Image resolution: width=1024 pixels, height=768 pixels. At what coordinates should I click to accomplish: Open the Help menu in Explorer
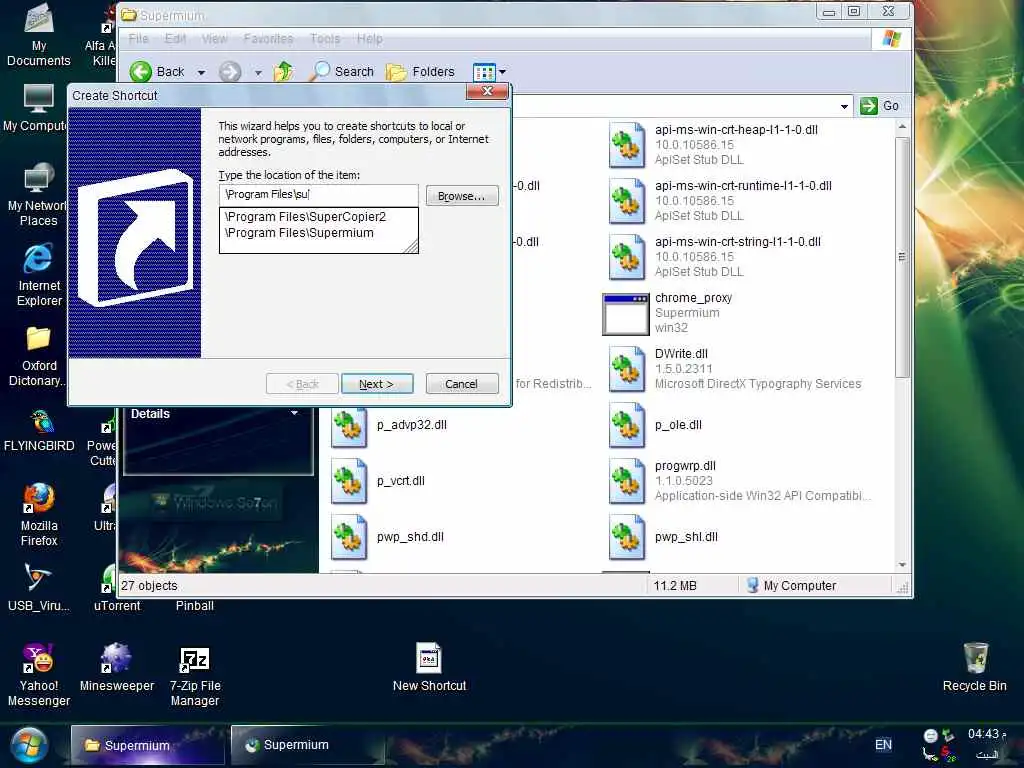[370, 39]
